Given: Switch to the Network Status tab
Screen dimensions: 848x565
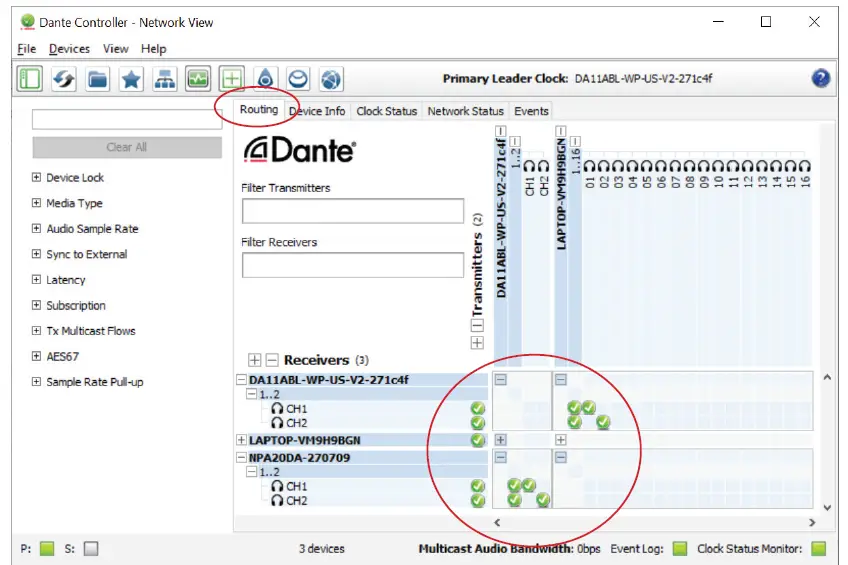Looking at the screenshot, I should pyautogui.click(x=466, y=111).
